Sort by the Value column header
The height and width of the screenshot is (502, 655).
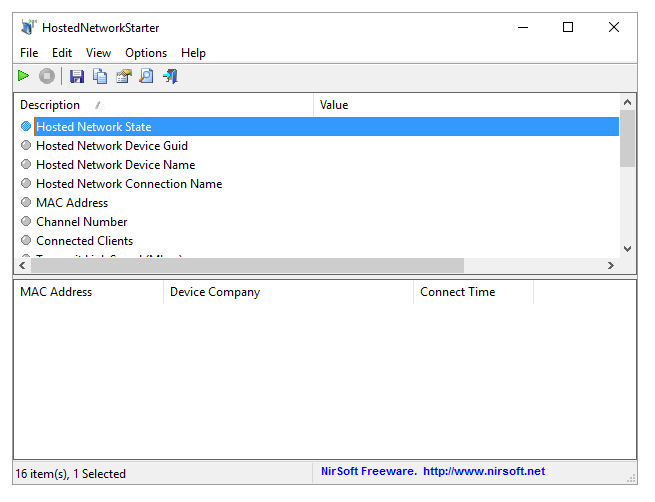pos(467,105)
